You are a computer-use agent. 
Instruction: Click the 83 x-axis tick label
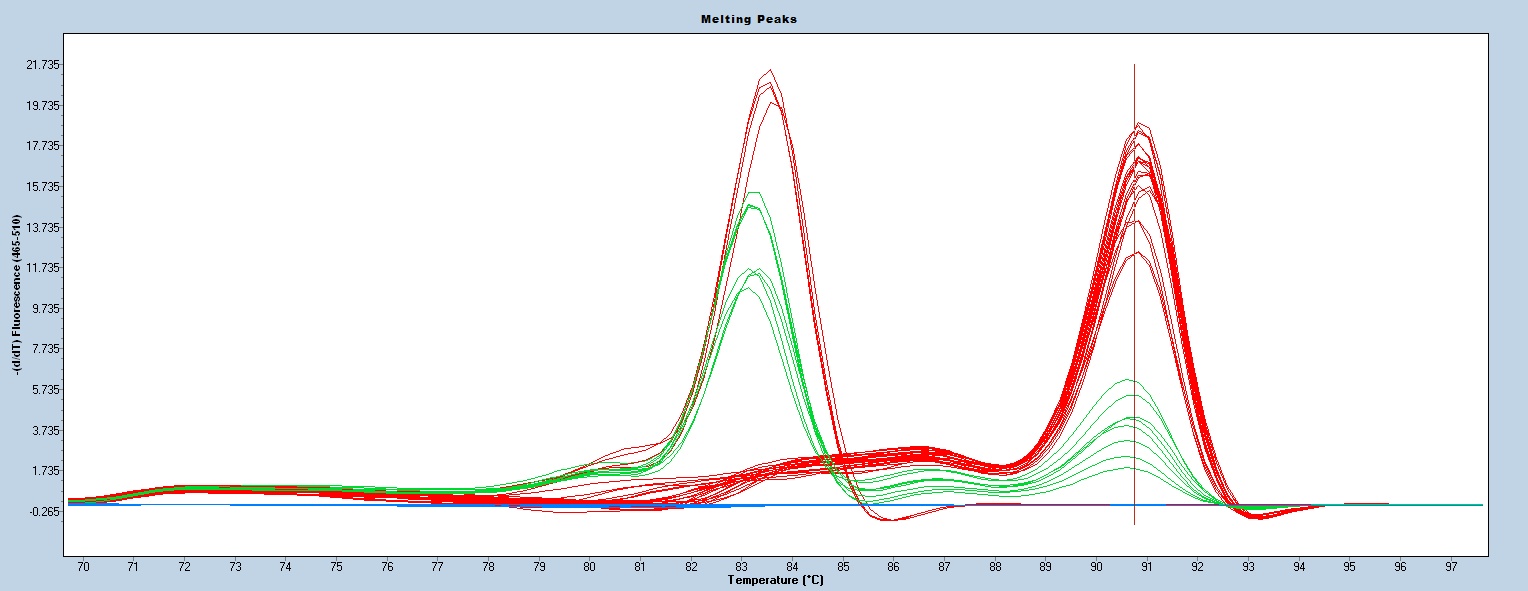click(741, 567)
